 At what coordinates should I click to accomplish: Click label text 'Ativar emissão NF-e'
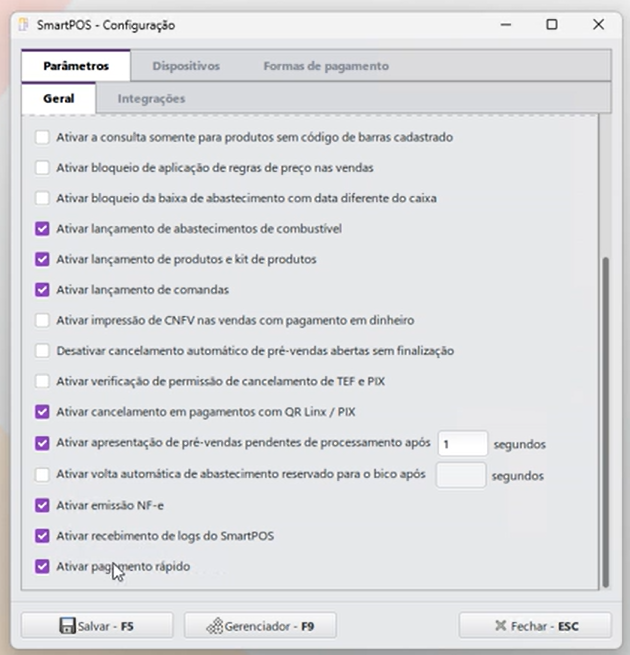110,505
